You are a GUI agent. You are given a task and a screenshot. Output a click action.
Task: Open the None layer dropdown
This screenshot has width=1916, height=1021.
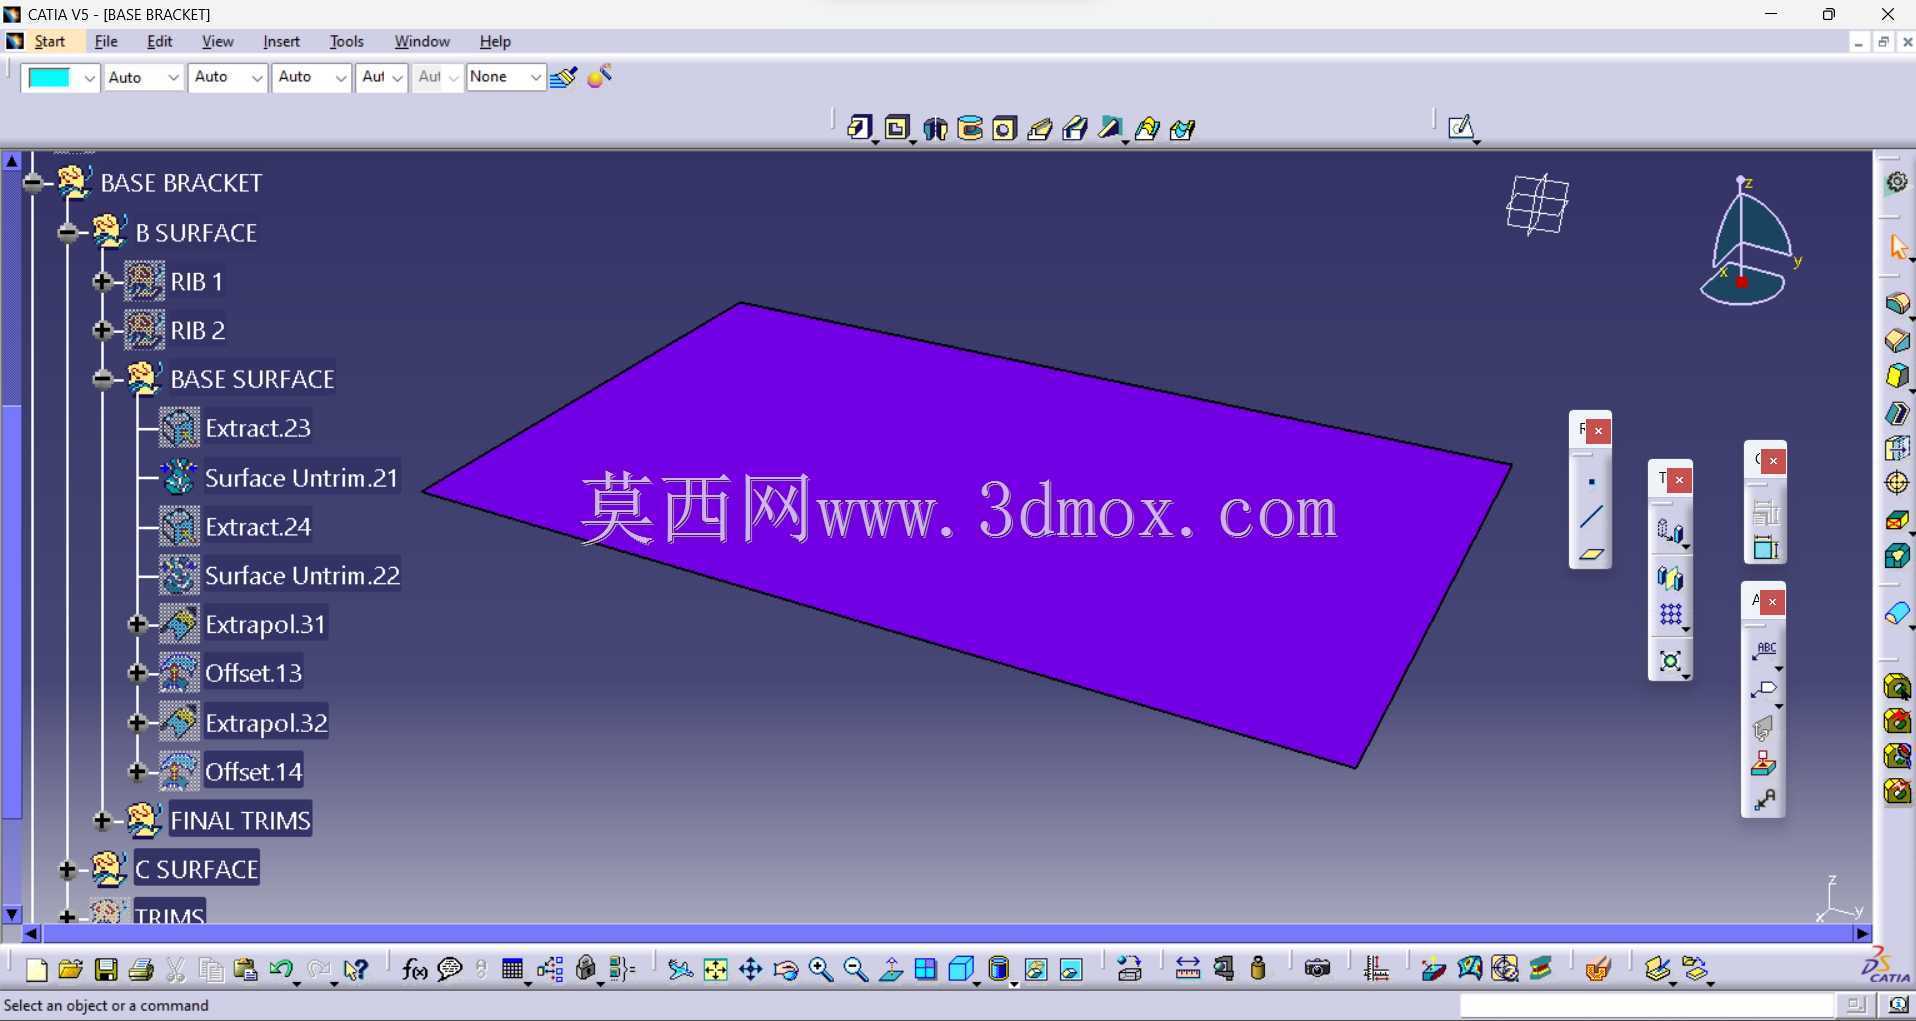coord(535,78)
